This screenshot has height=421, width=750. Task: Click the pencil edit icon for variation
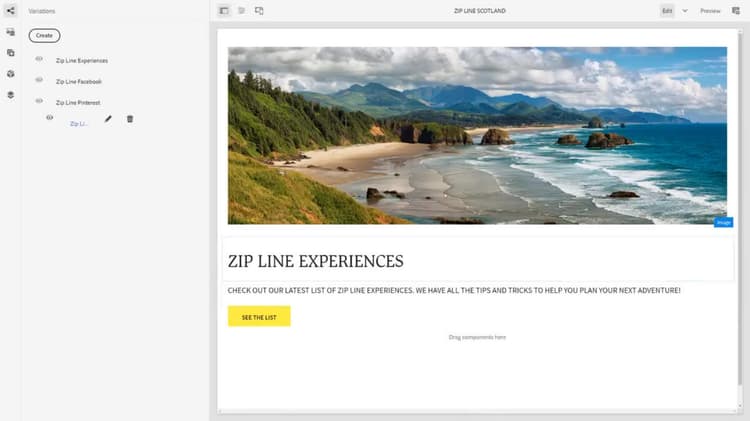pos(108,119)
